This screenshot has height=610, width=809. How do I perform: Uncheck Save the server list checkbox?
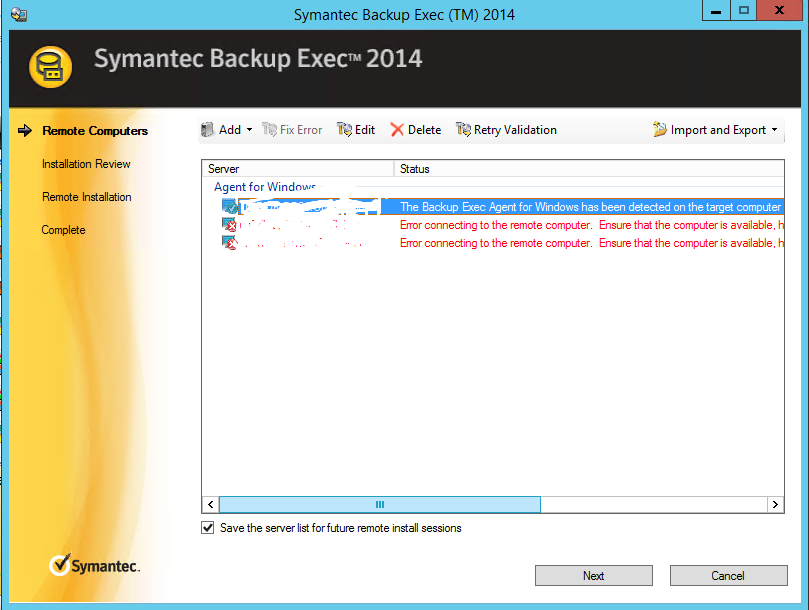coord(207,528)
